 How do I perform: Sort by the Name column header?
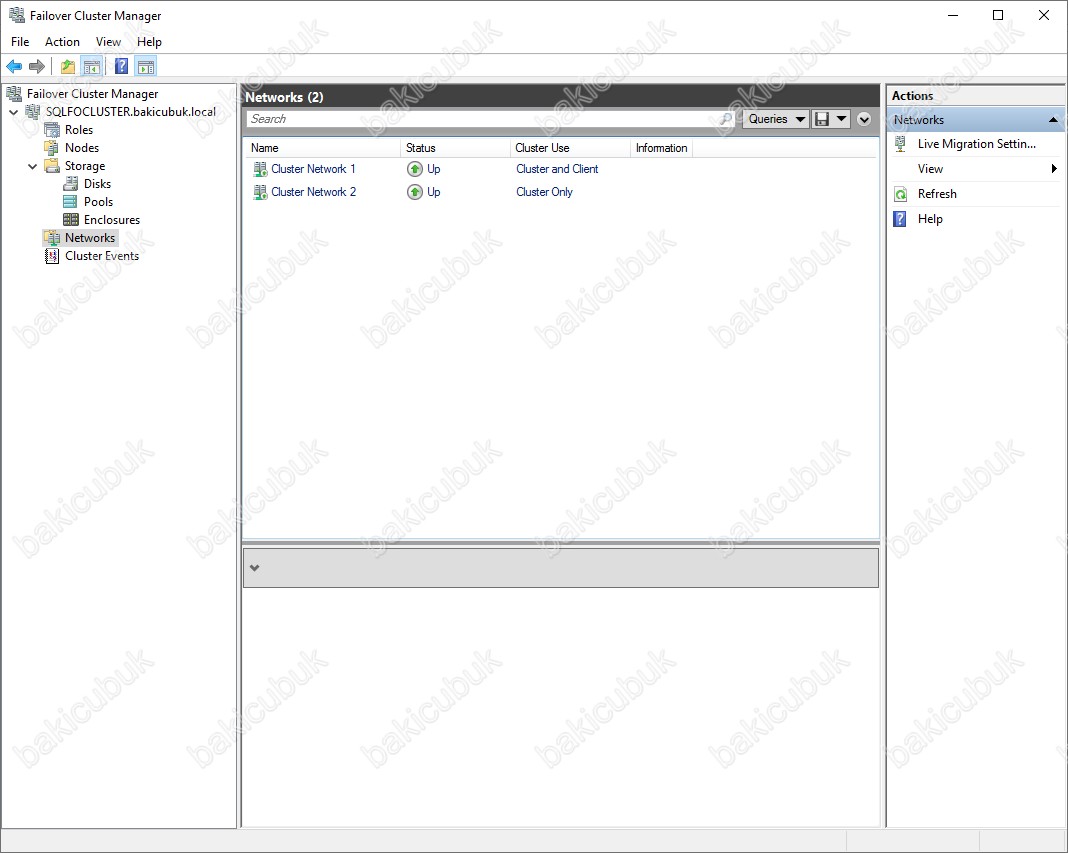(x=323, y=148)
